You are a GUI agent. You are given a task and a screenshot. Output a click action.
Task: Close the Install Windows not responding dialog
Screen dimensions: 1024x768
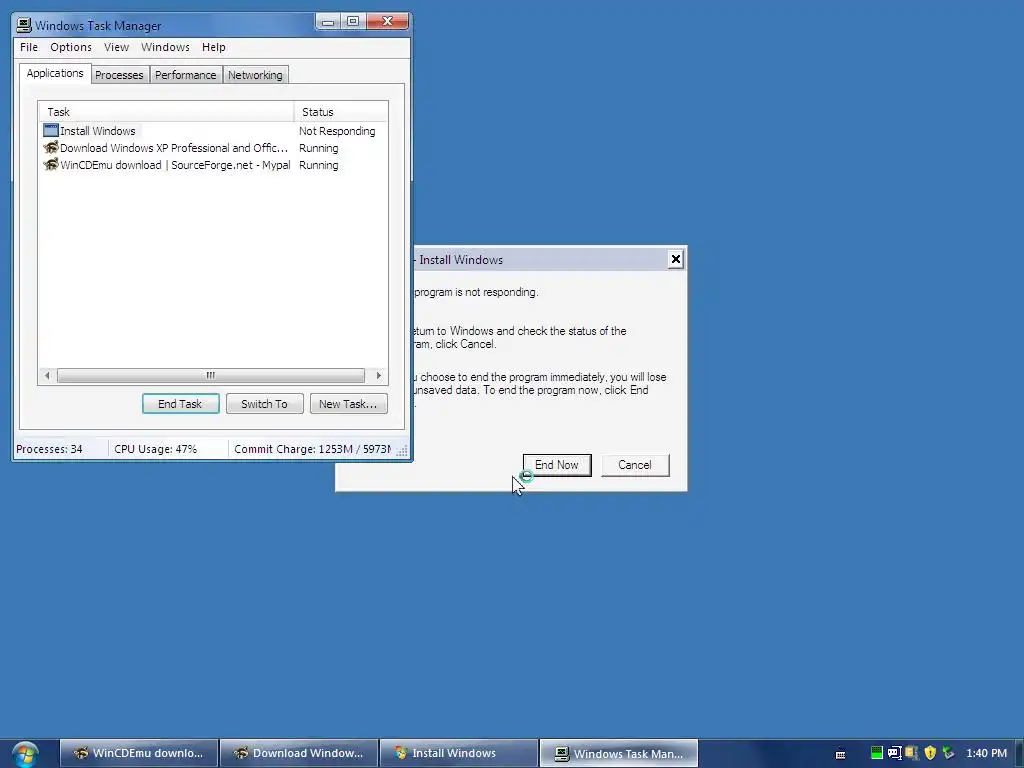click(x=675, y=259)
